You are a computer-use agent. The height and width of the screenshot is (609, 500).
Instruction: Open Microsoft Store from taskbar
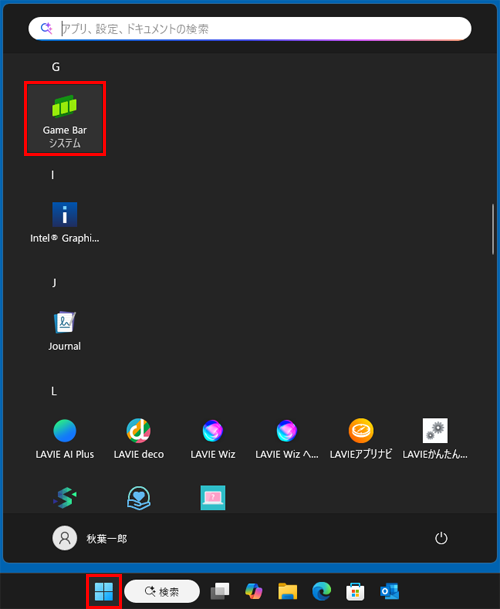coord(355,592)
